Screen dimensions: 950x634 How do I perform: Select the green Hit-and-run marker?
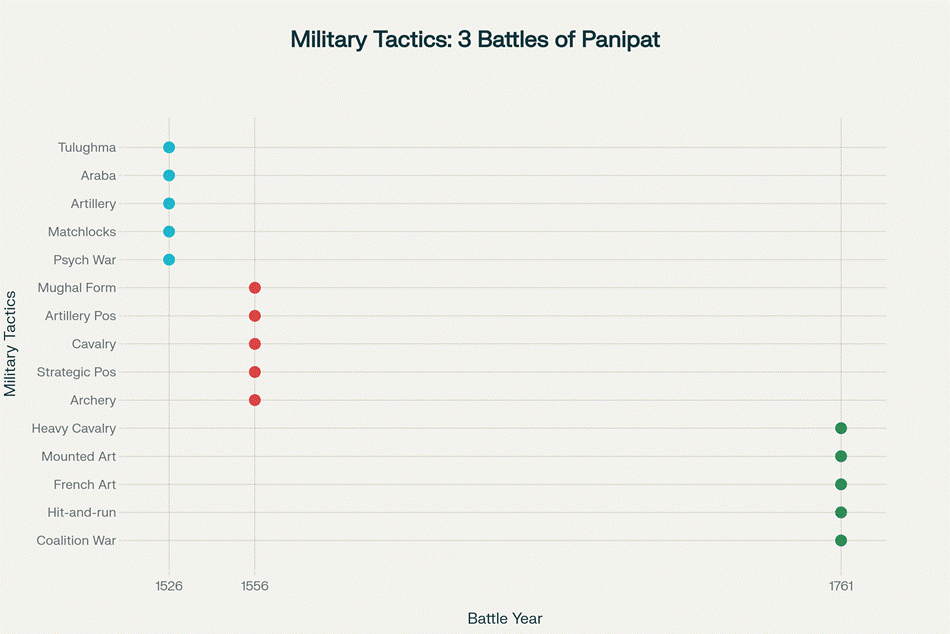point(841,512)
